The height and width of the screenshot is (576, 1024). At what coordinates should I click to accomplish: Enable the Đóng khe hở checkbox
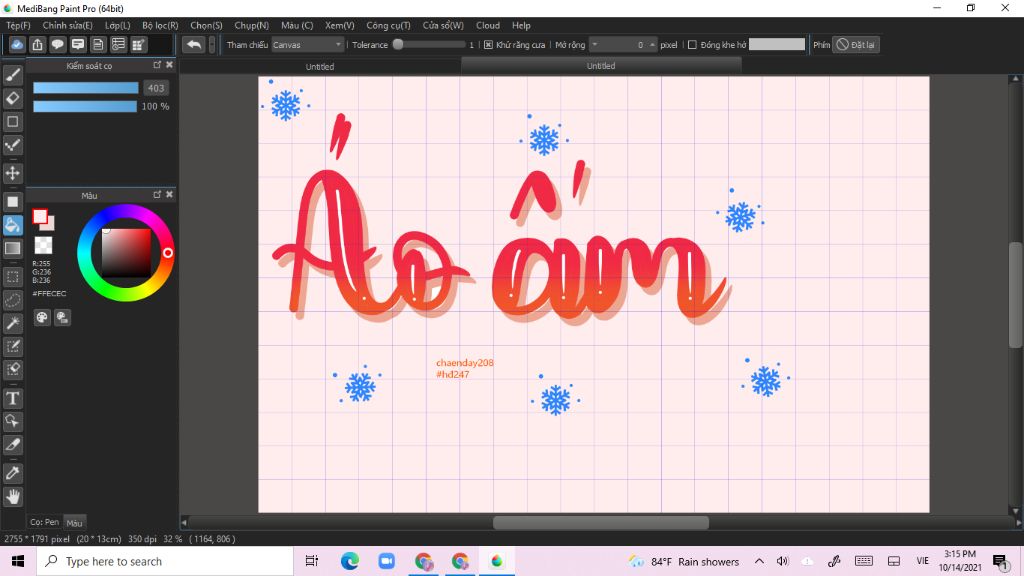coord(692,44)
